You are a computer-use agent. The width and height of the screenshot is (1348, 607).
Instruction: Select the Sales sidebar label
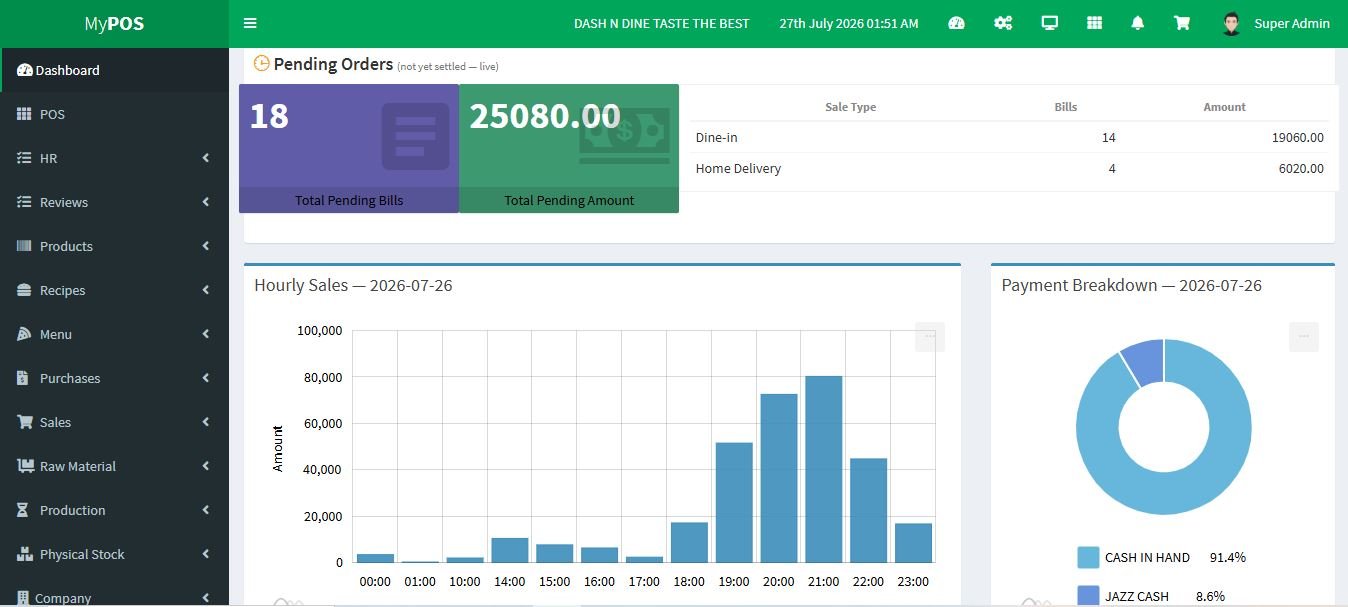pos(55,422)
